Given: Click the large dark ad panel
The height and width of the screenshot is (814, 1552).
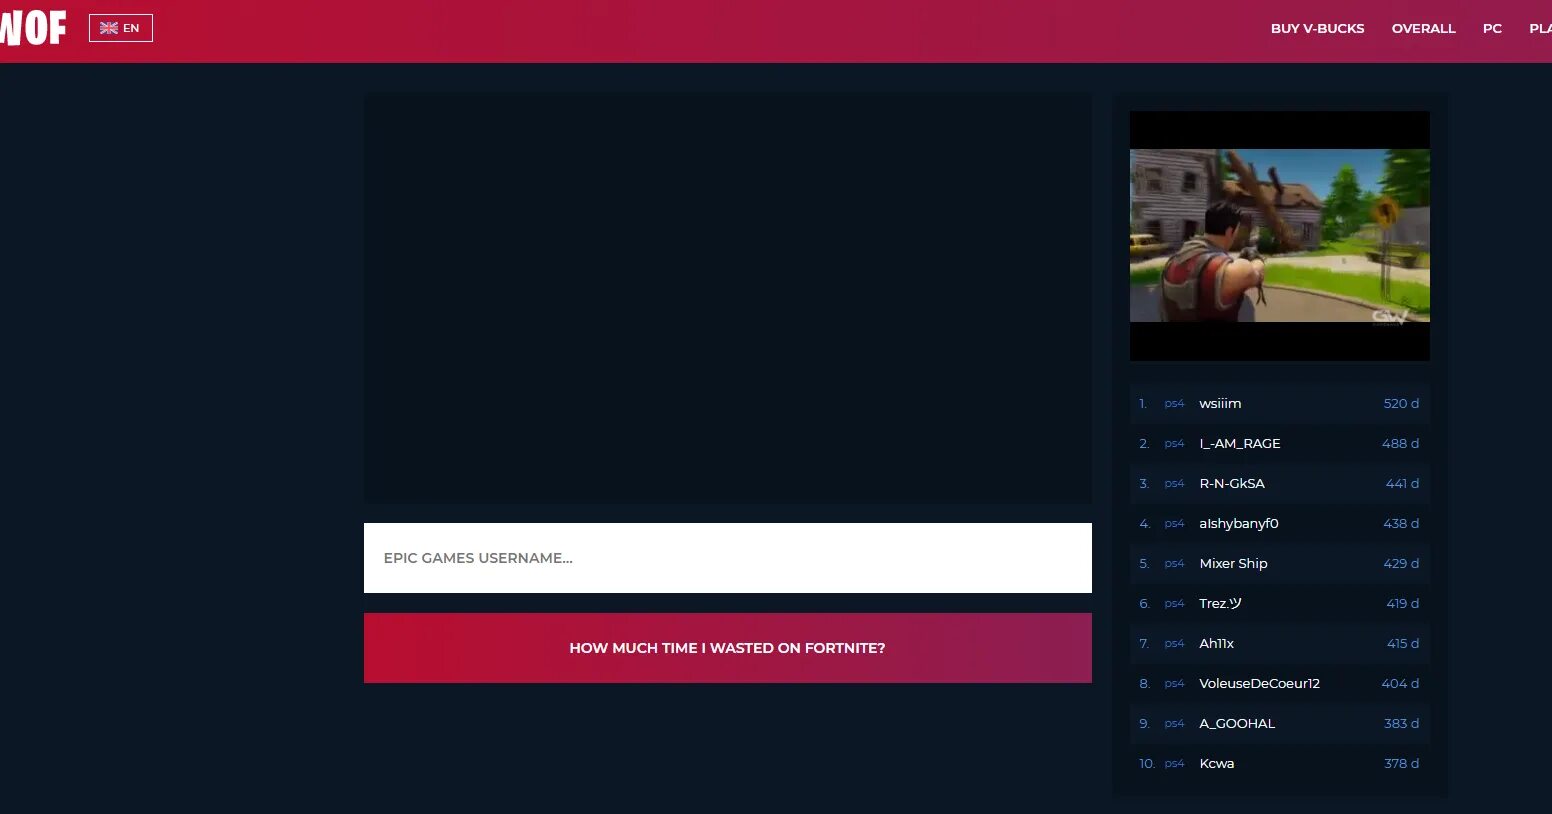Looking at the screenshot, I should pos(728,298).
